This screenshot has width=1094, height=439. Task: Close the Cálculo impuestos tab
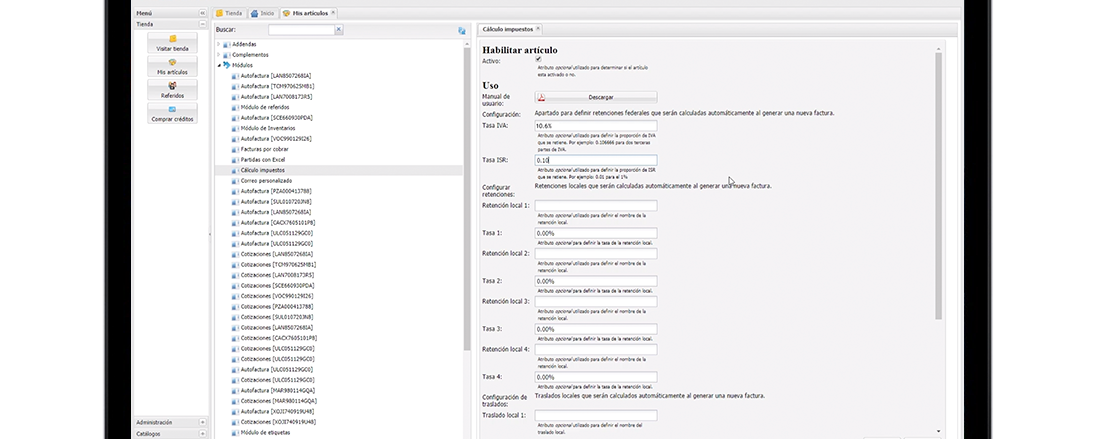coord(538,30)
